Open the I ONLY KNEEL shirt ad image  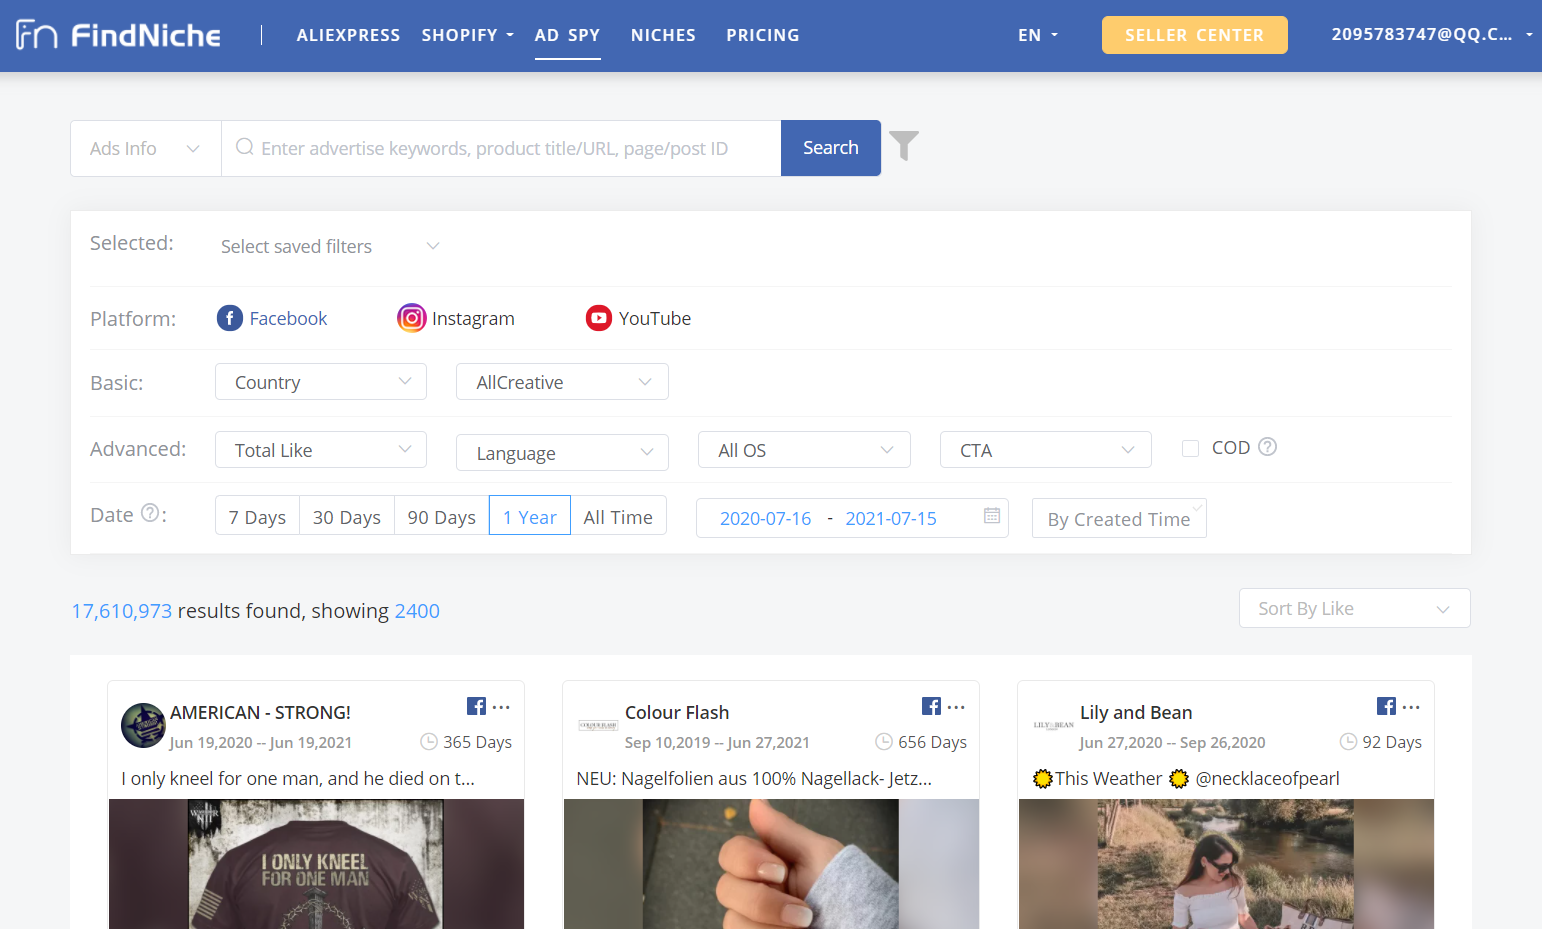point(316,864)
